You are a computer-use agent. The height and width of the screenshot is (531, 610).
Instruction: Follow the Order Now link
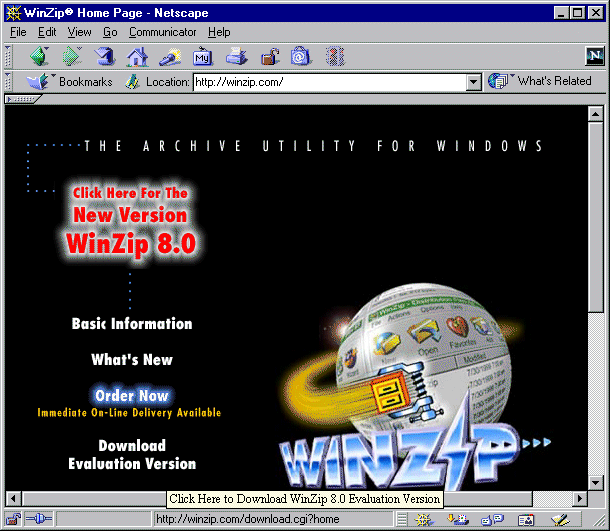click(x=132, y=396)
